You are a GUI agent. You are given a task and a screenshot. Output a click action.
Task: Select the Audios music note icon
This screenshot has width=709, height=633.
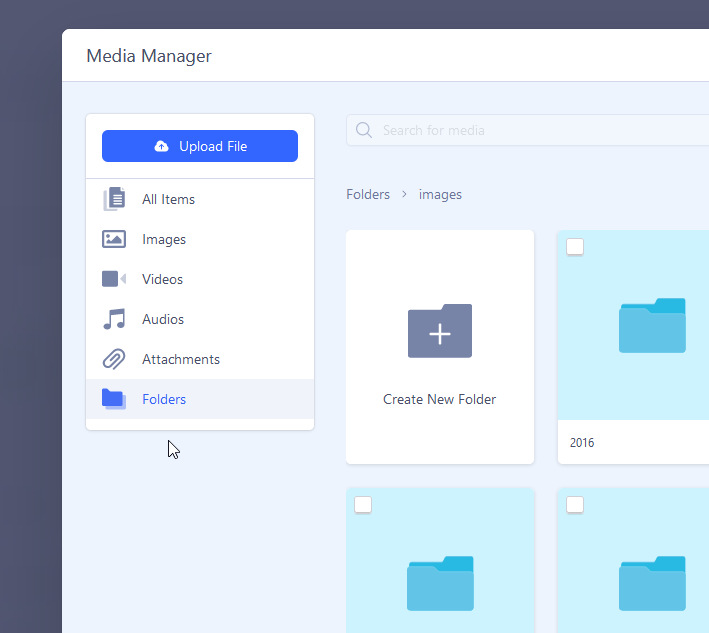tap(114, 319)
